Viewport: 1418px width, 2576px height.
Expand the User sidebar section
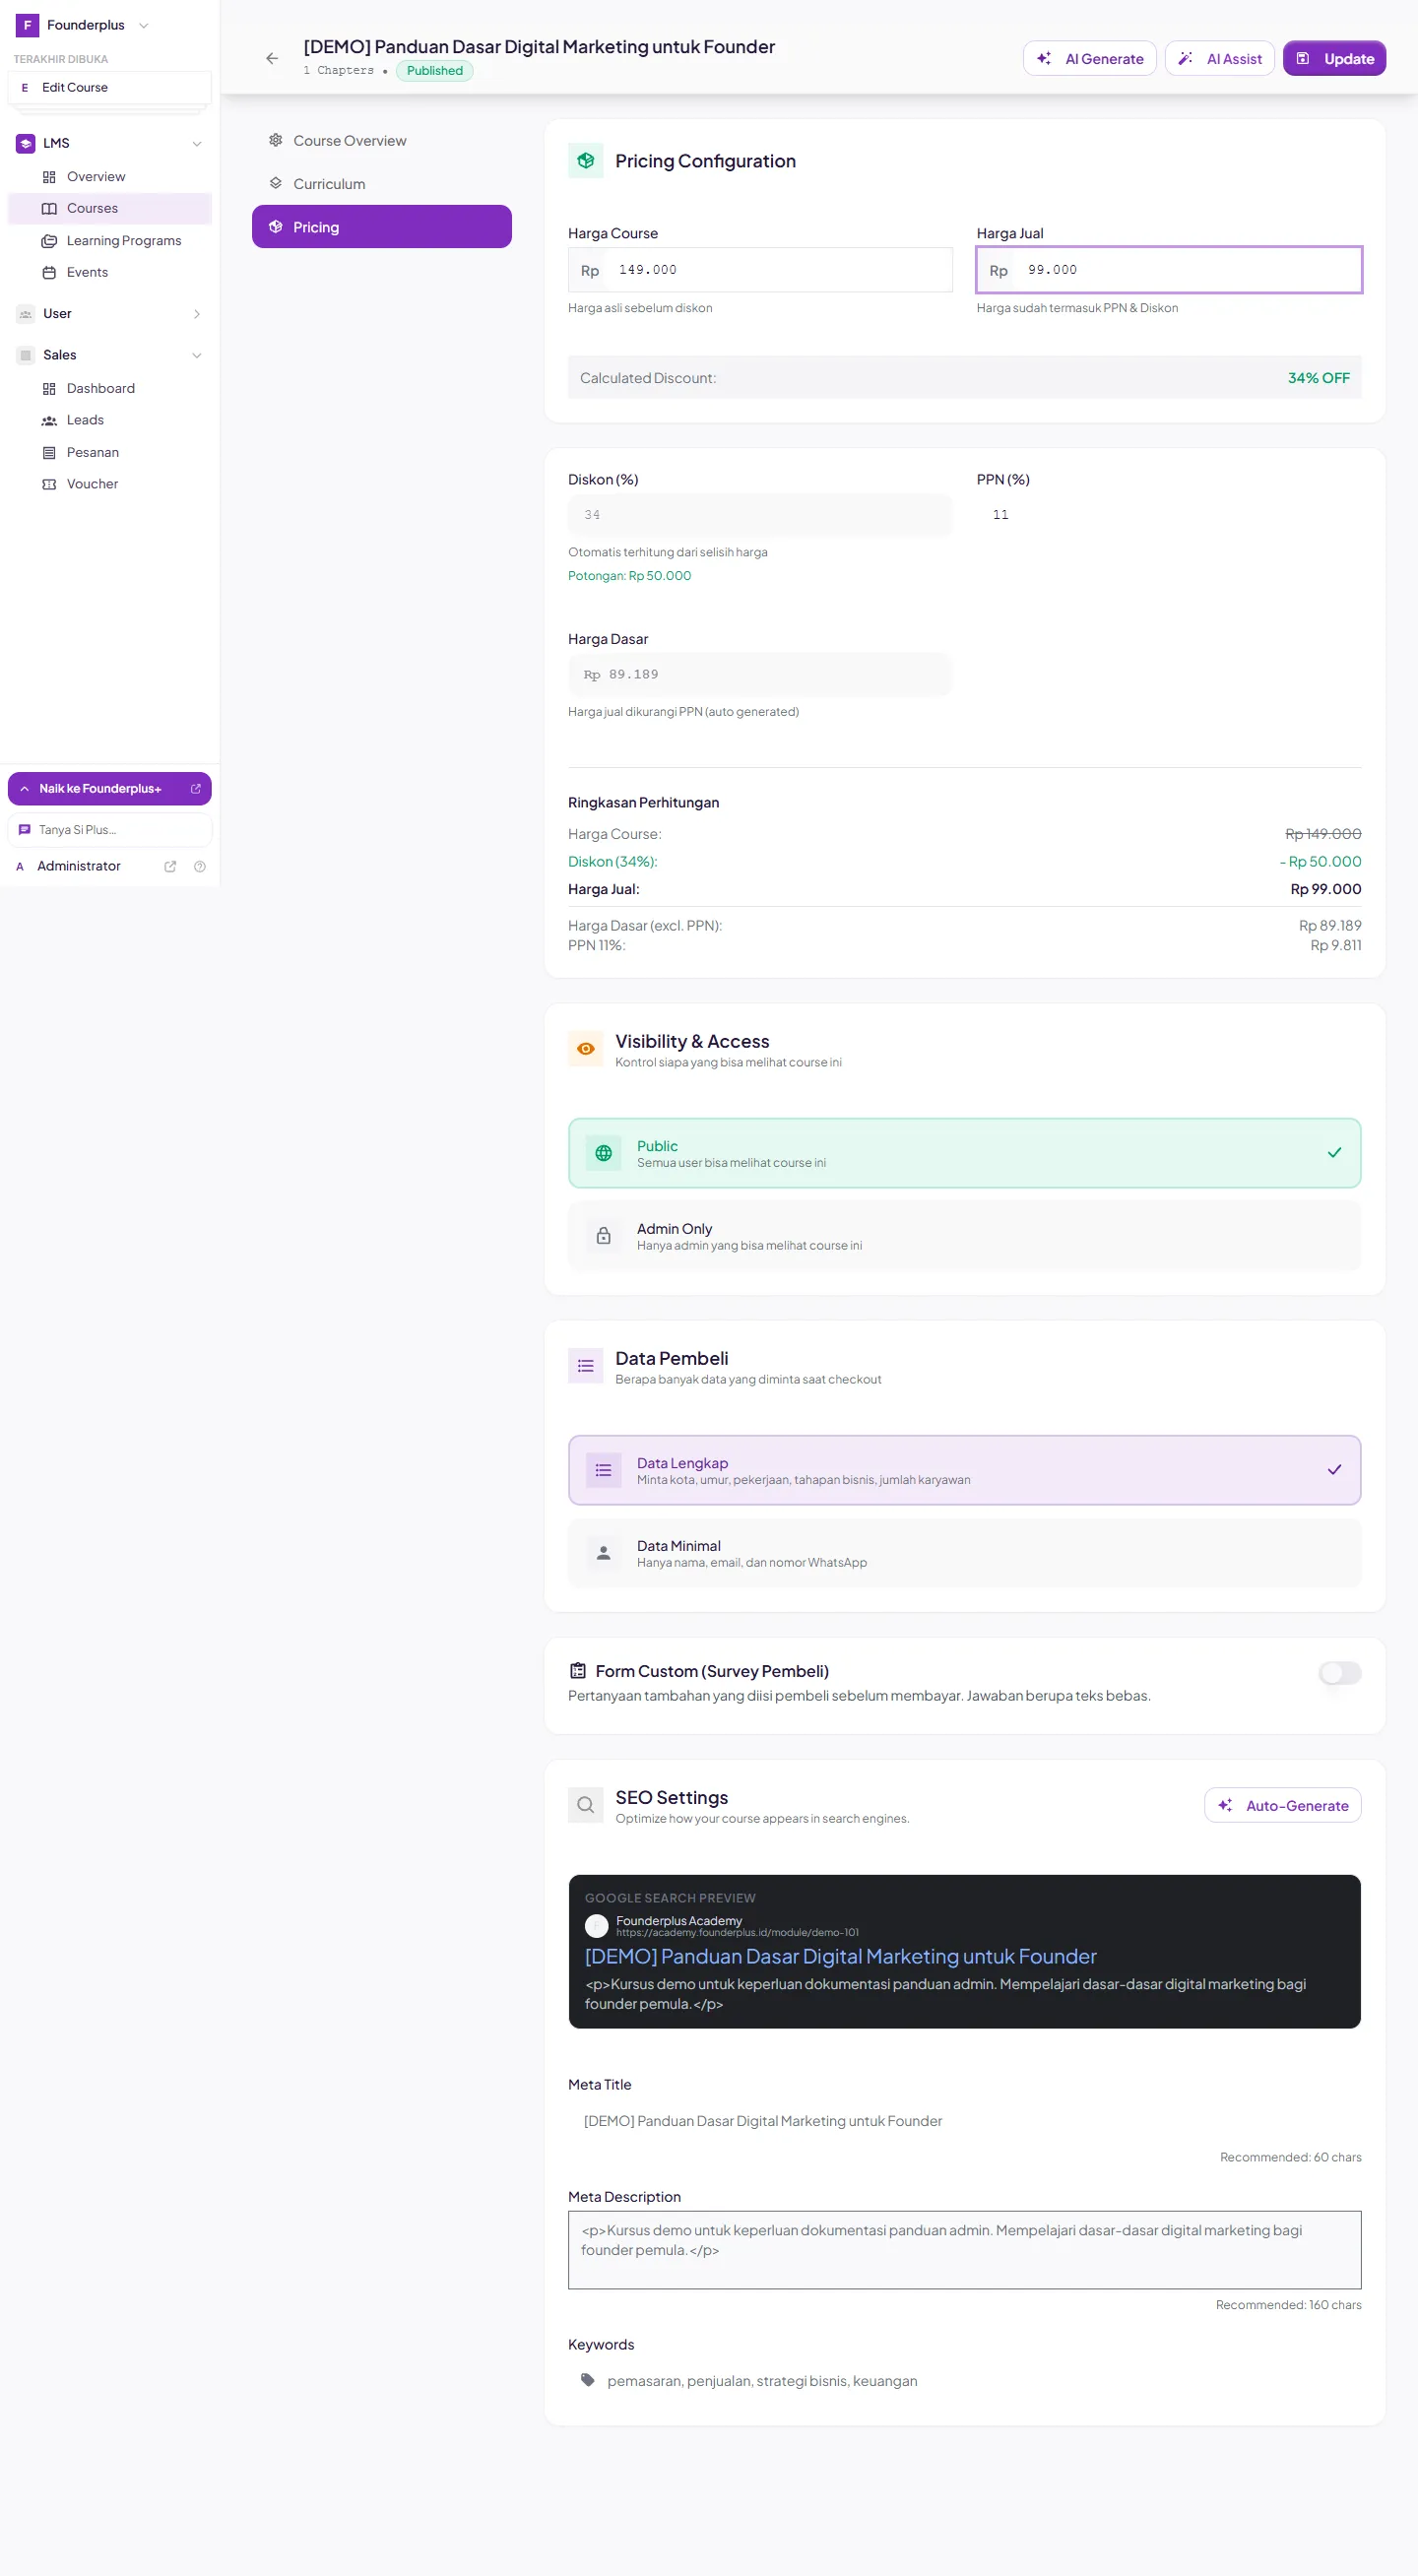point(197,314)
